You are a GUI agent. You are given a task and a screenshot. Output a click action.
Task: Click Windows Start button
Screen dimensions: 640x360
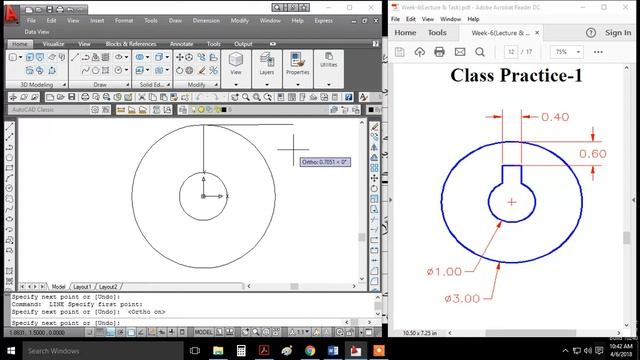point(11,351)
